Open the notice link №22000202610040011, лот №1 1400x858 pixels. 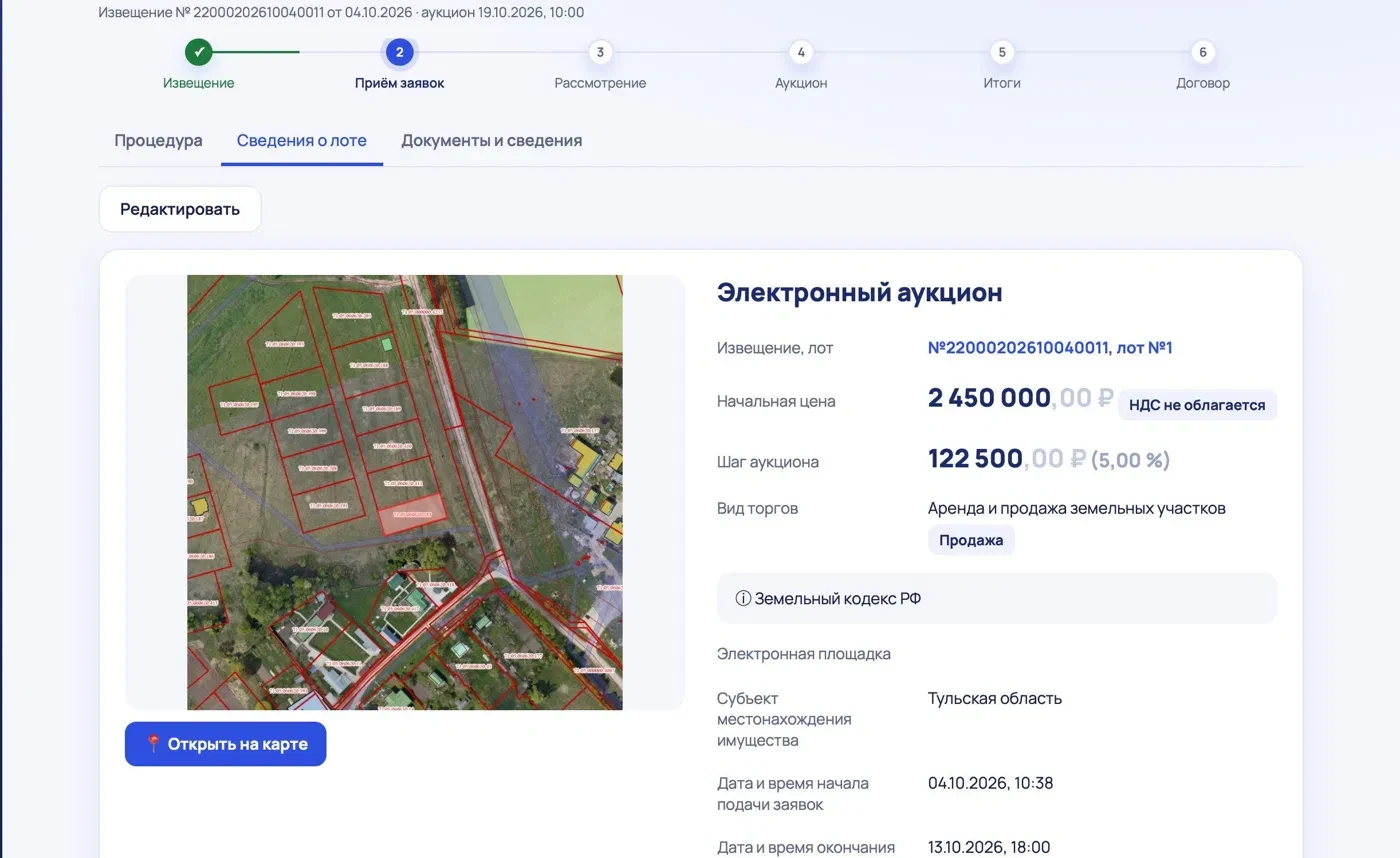click(x=1050, y=348)
